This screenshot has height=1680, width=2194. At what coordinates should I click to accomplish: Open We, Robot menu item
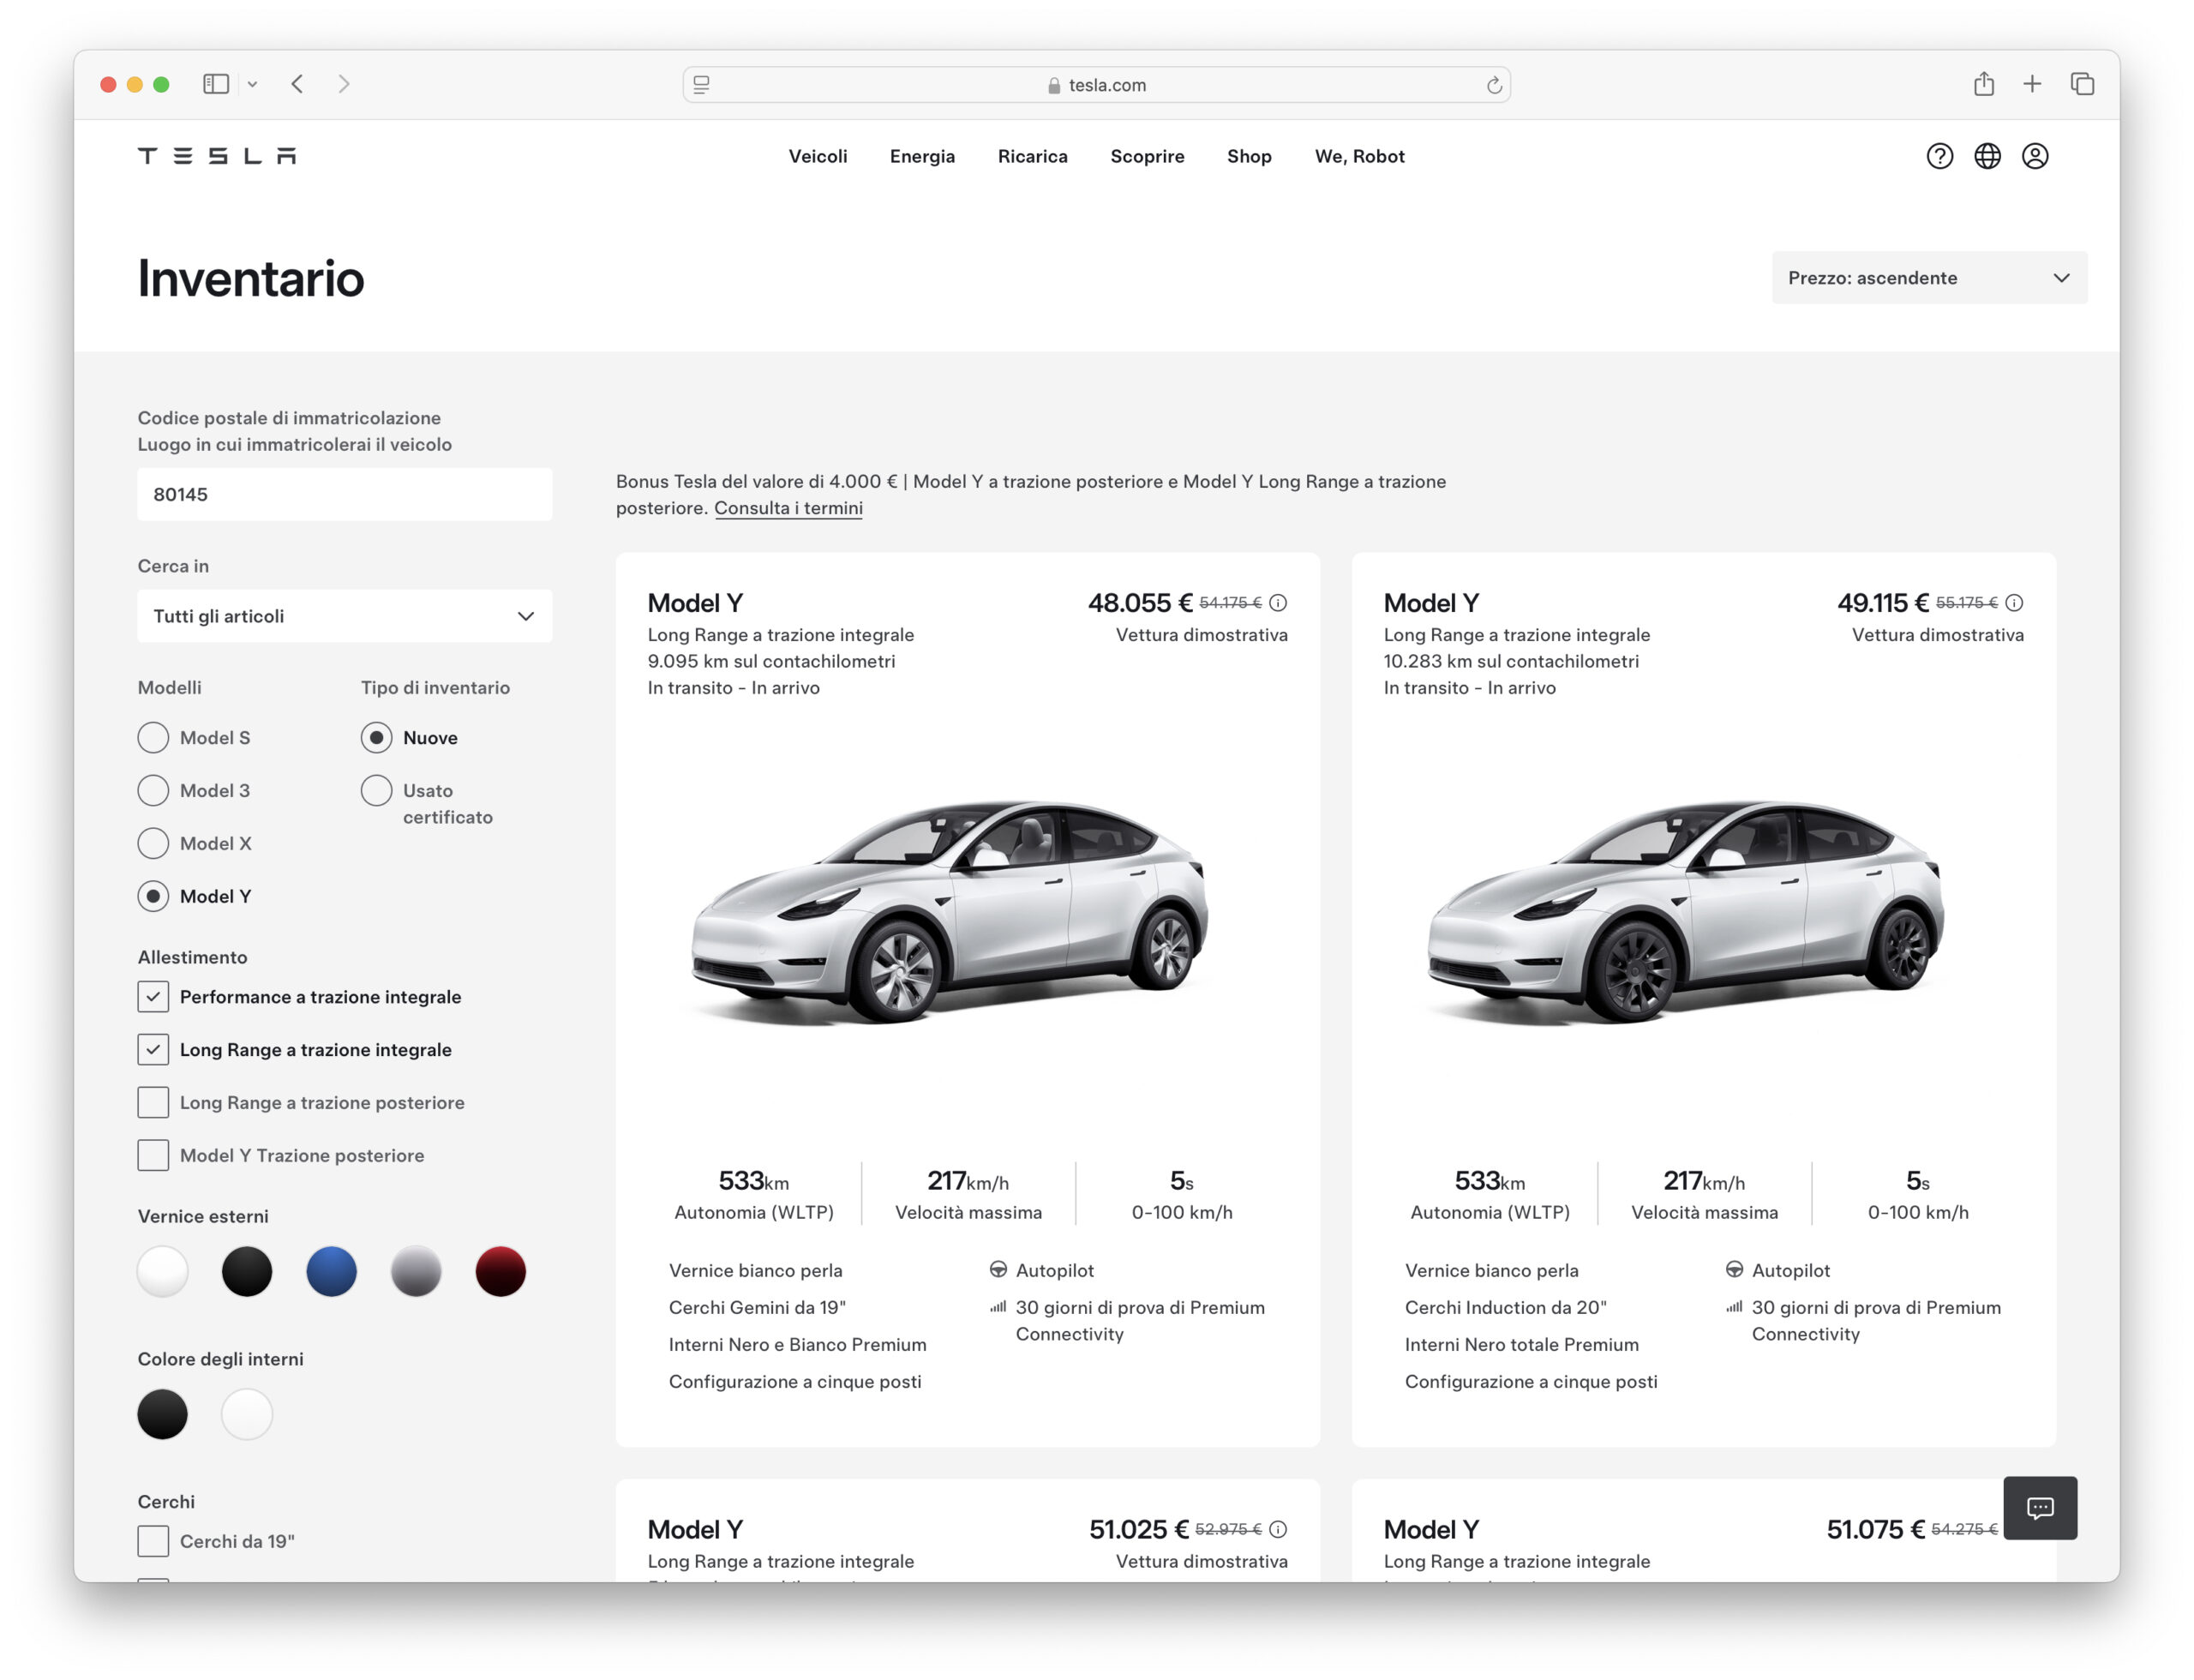pyautogui.click(x=1359, y=156)
